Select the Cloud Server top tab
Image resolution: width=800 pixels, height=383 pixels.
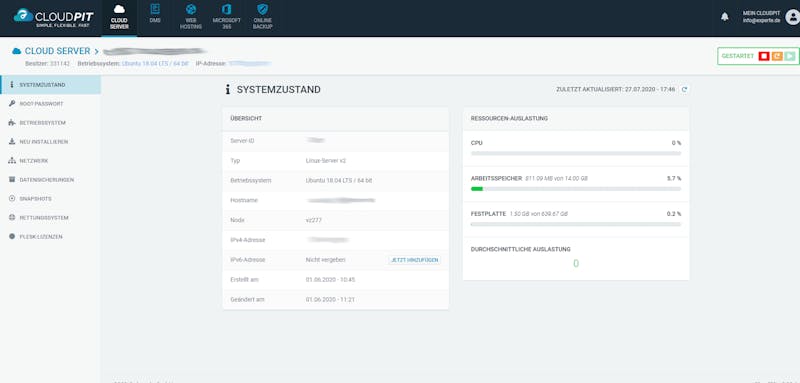click(x=119, y=17)
